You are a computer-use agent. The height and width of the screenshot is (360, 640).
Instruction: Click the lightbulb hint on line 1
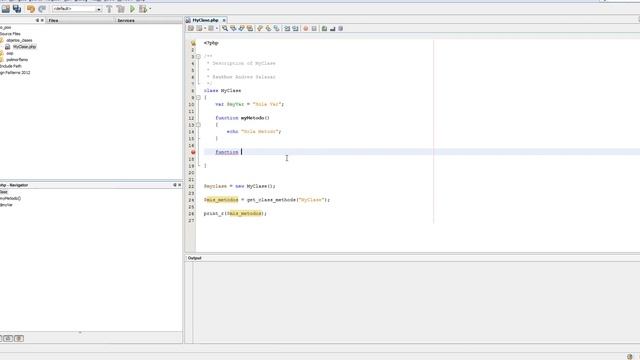193,43
